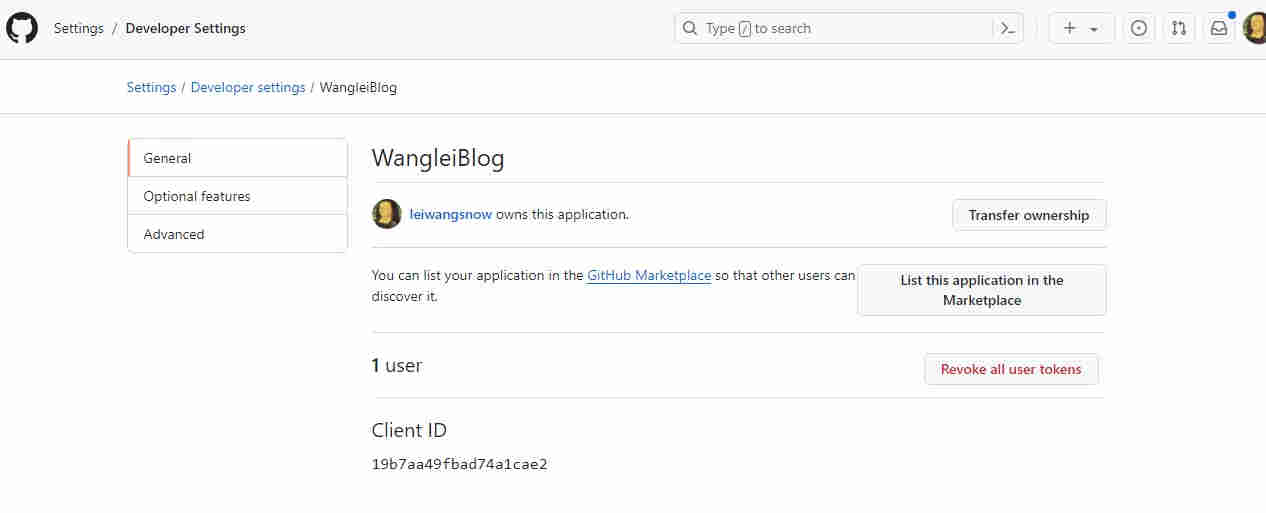The image size is (1266, 513).
Task: Click the leiwangsnow owner avatar image
Action: coord(387,214)
